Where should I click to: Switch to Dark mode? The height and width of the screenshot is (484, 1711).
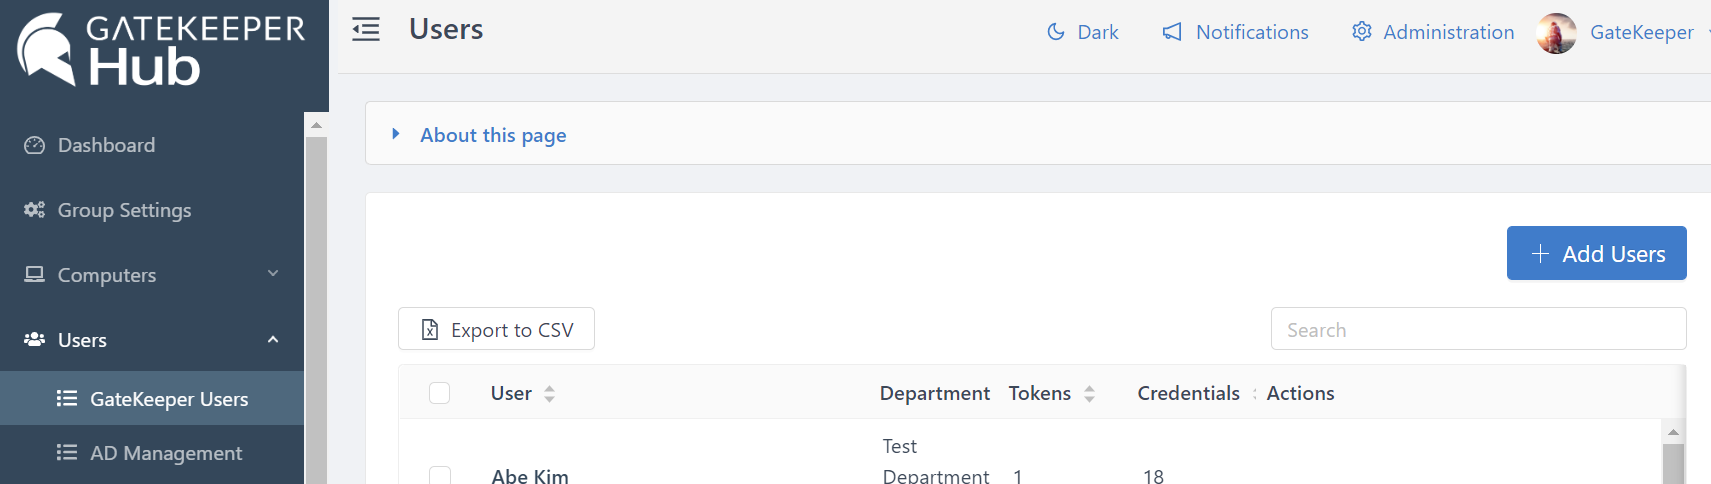pos(1082,32)
